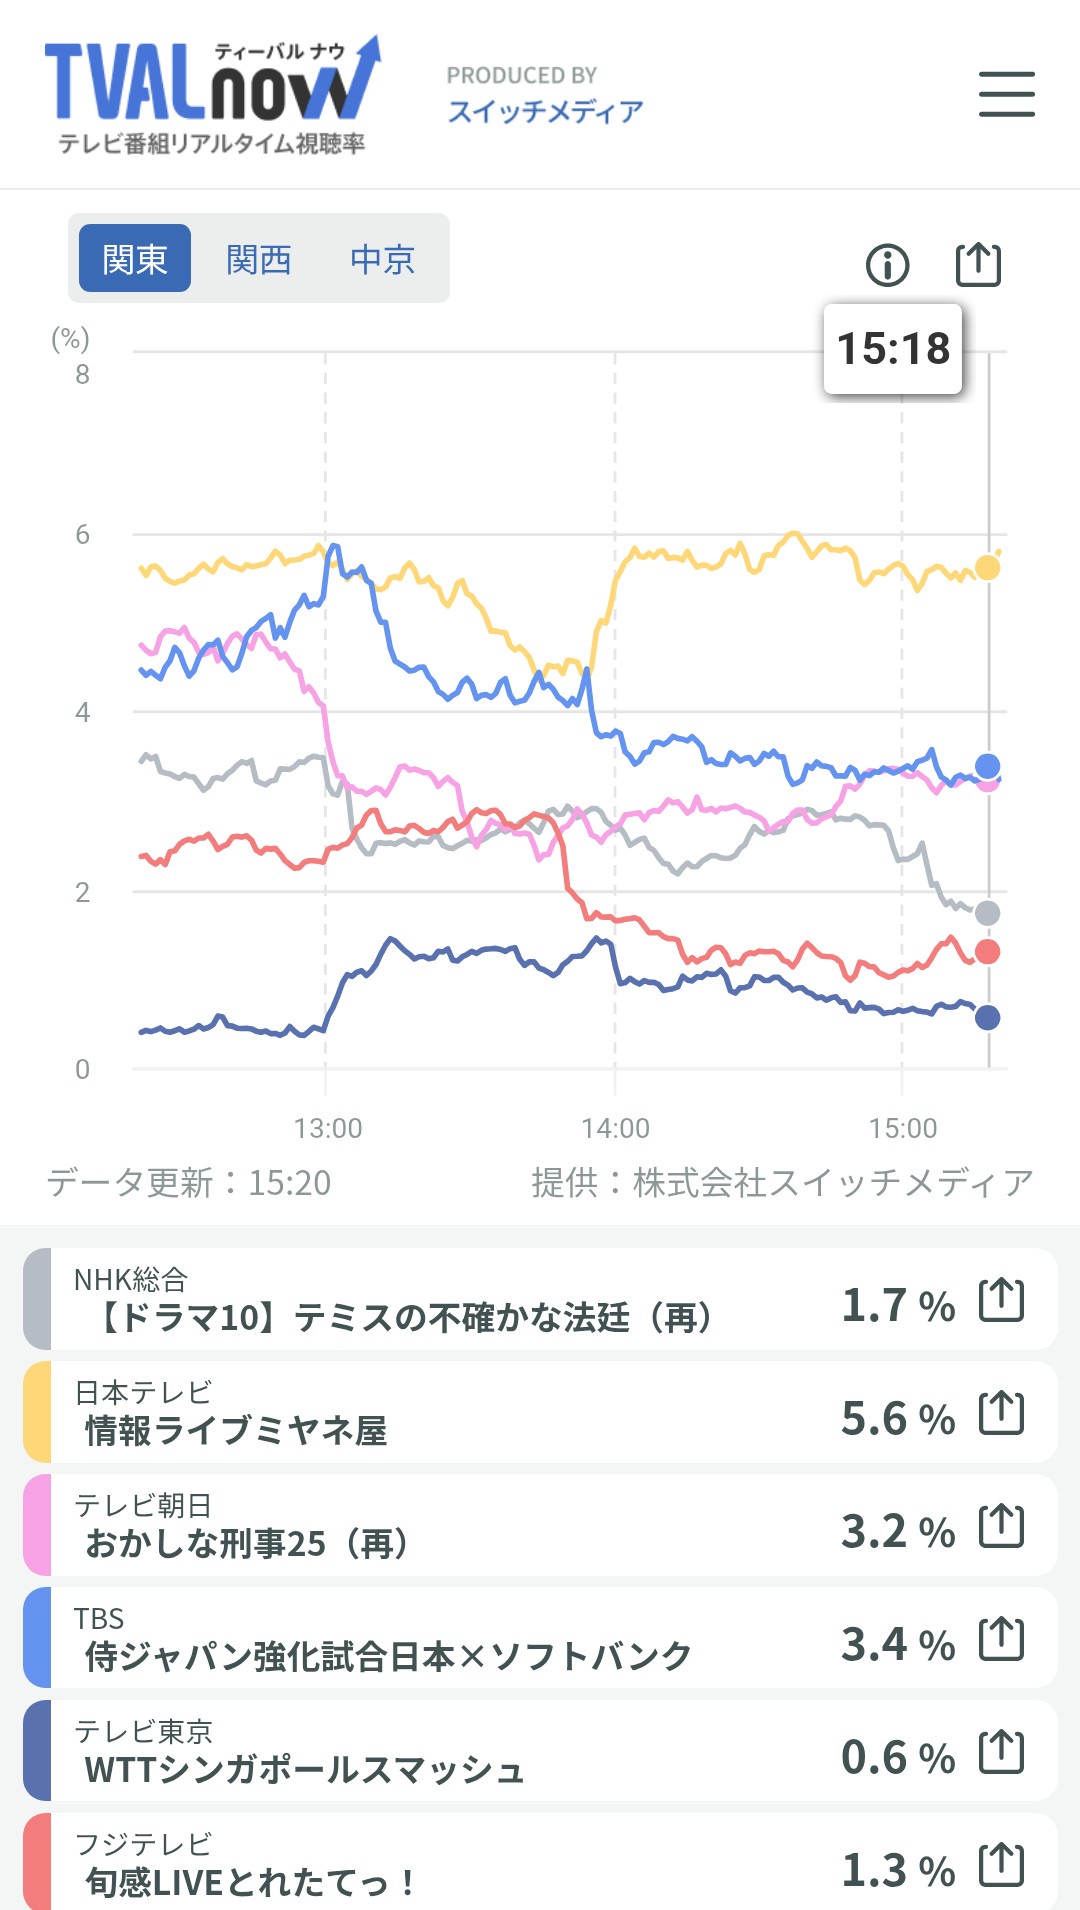Click the chart info icon

click(887, 265)
